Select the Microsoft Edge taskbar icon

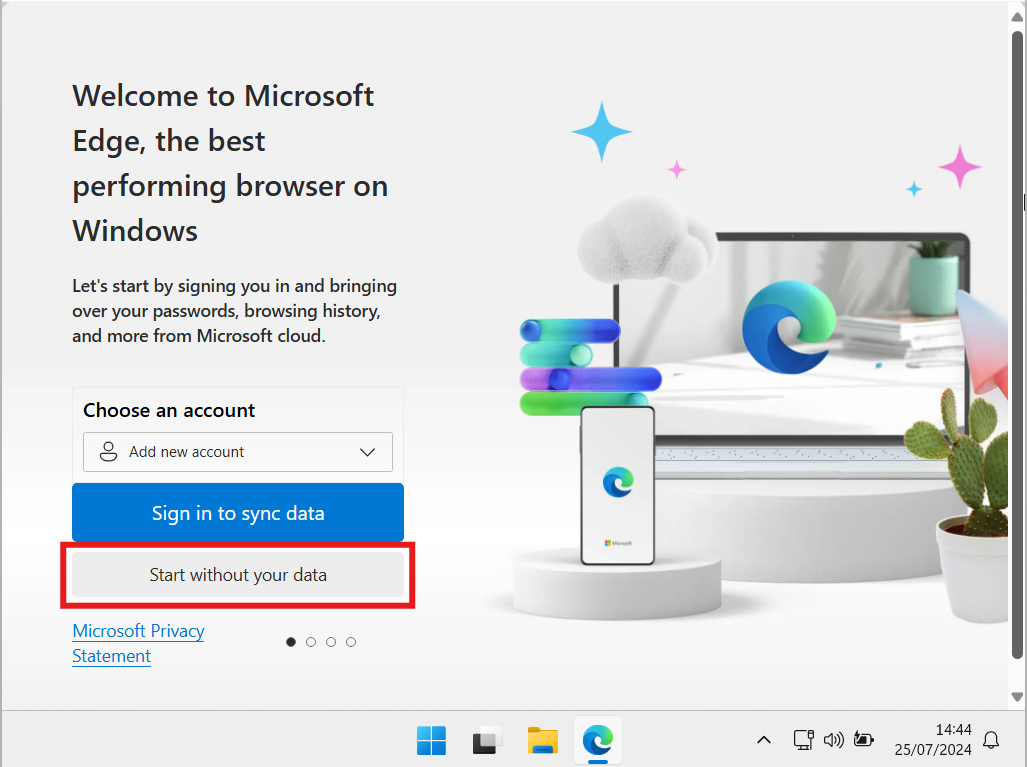click(x=598, y=740)
